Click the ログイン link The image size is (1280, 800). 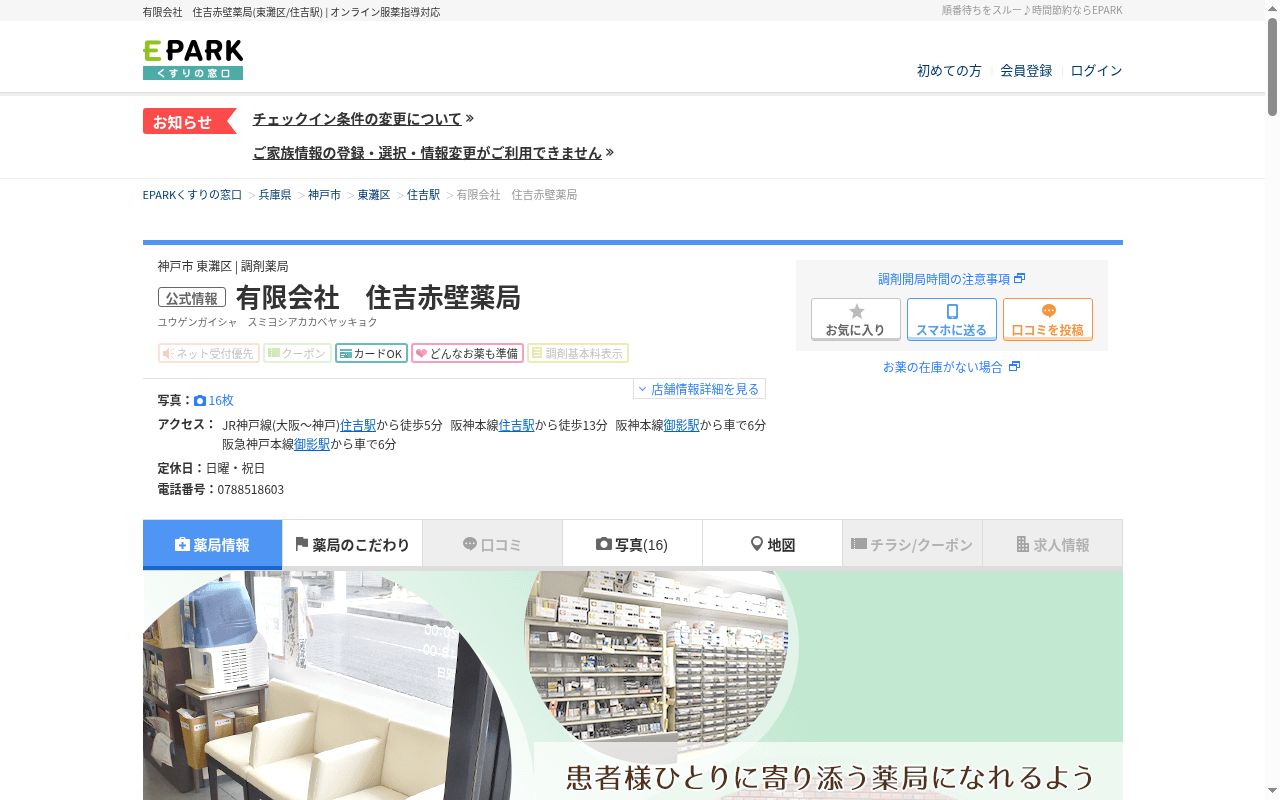click(x=1096, y=71)
